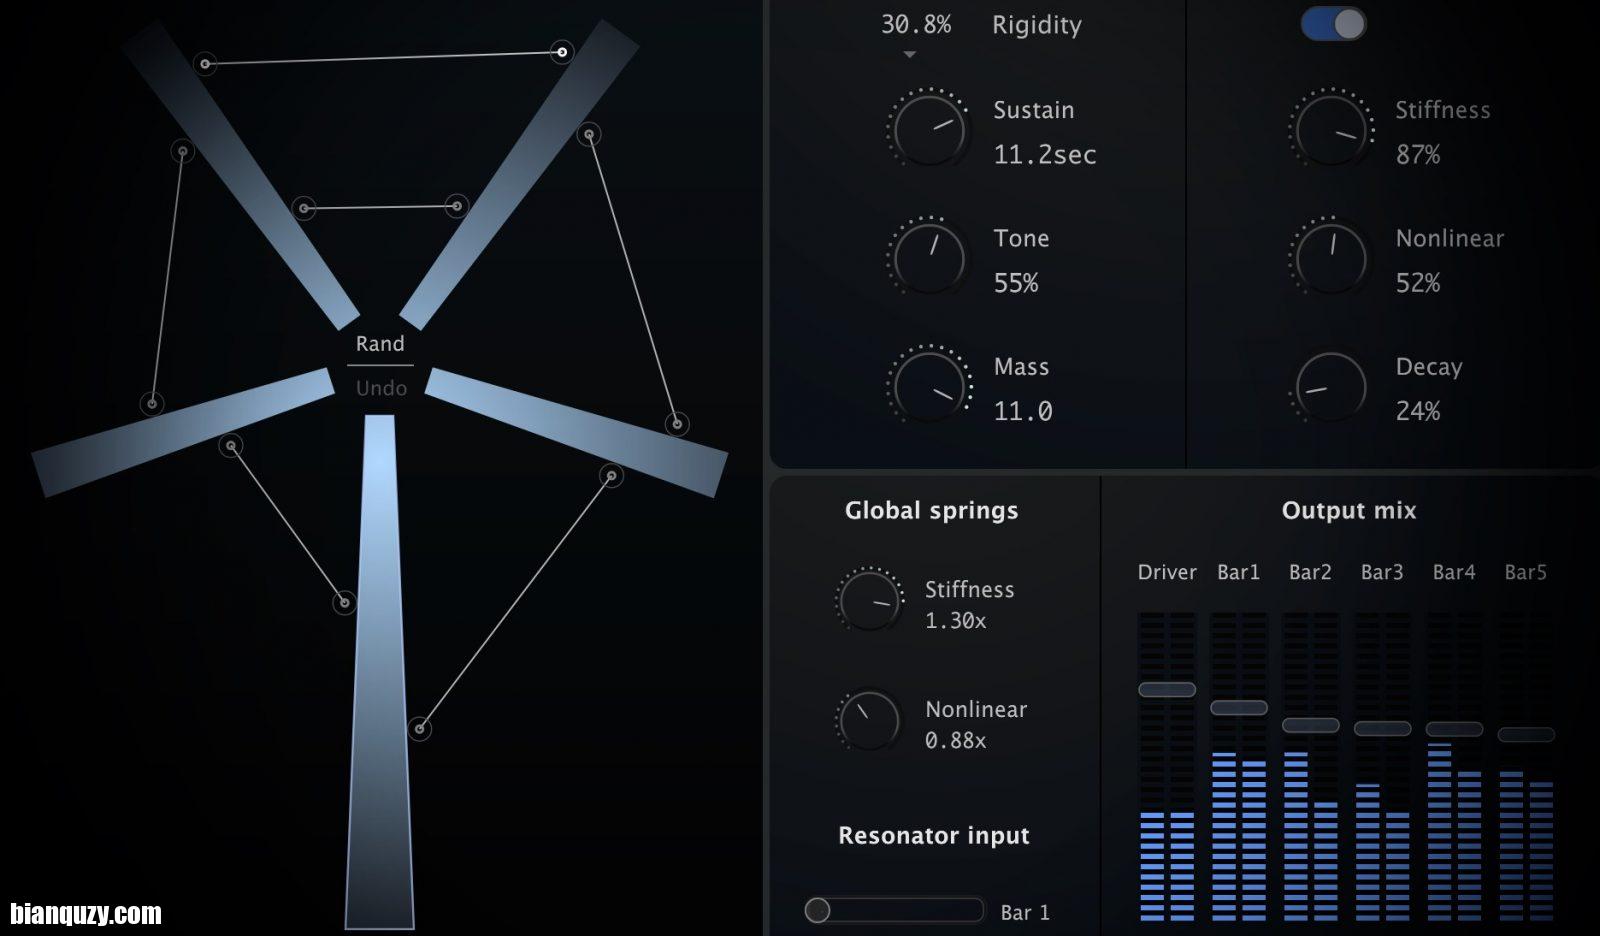Image resolution: width=1600 pixels, height=936 pixels.
Task: Click the 24% Decay value
Action: click(x=1418, y=411)
